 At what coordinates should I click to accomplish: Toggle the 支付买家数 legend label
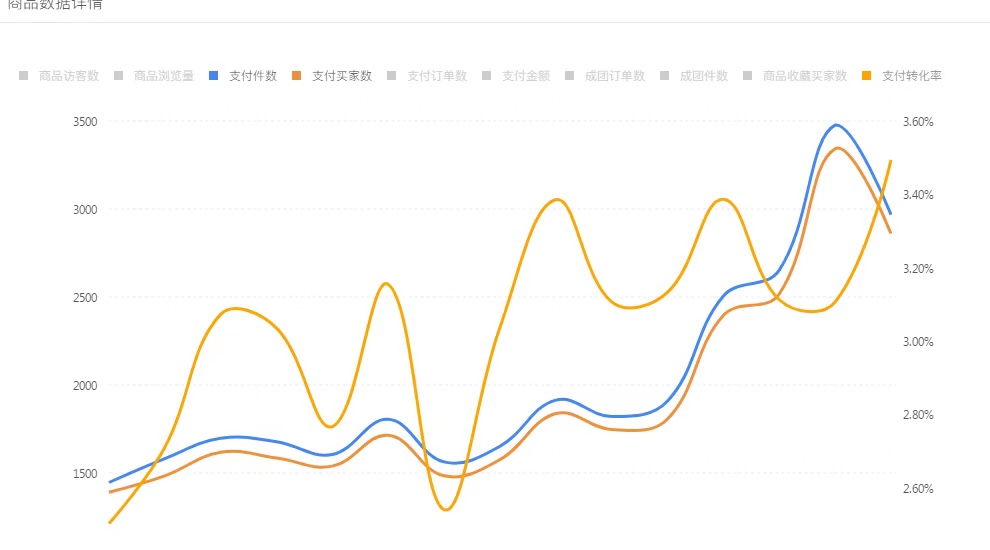342,76
